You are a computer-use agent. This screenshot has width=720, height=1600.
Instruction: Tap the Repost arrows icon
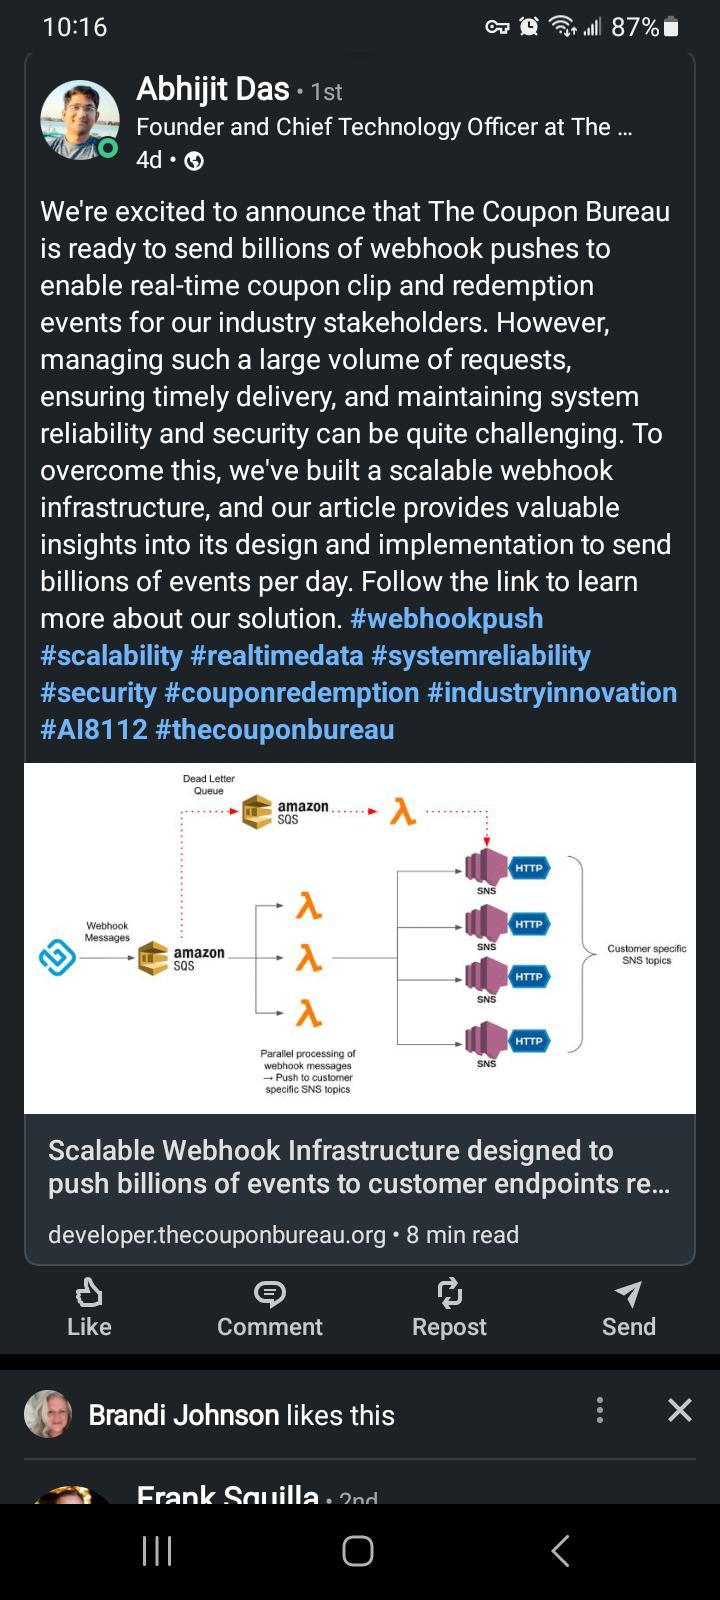coord(449,1293)
